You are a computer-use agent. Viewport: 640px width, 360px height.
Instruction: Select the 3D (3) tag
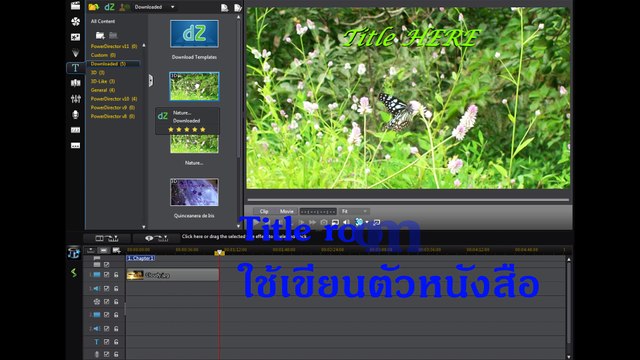[98, 73]
